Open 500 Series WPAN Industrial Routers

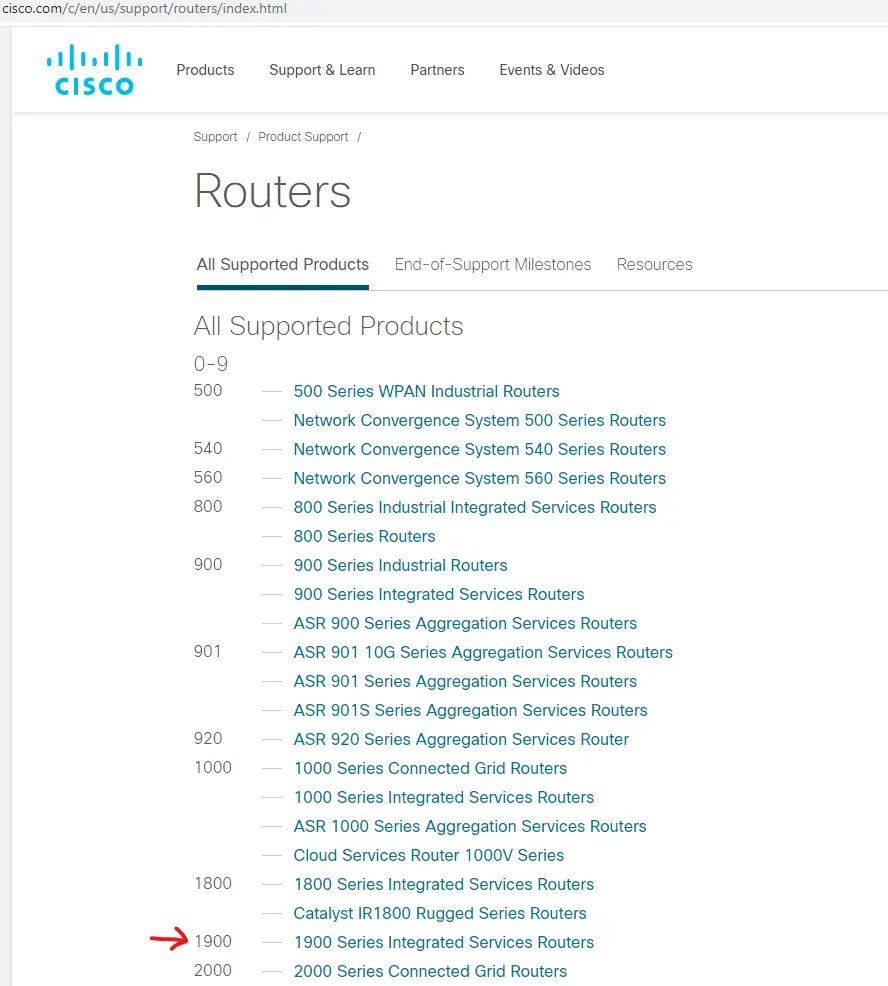[x=426, y=391]
